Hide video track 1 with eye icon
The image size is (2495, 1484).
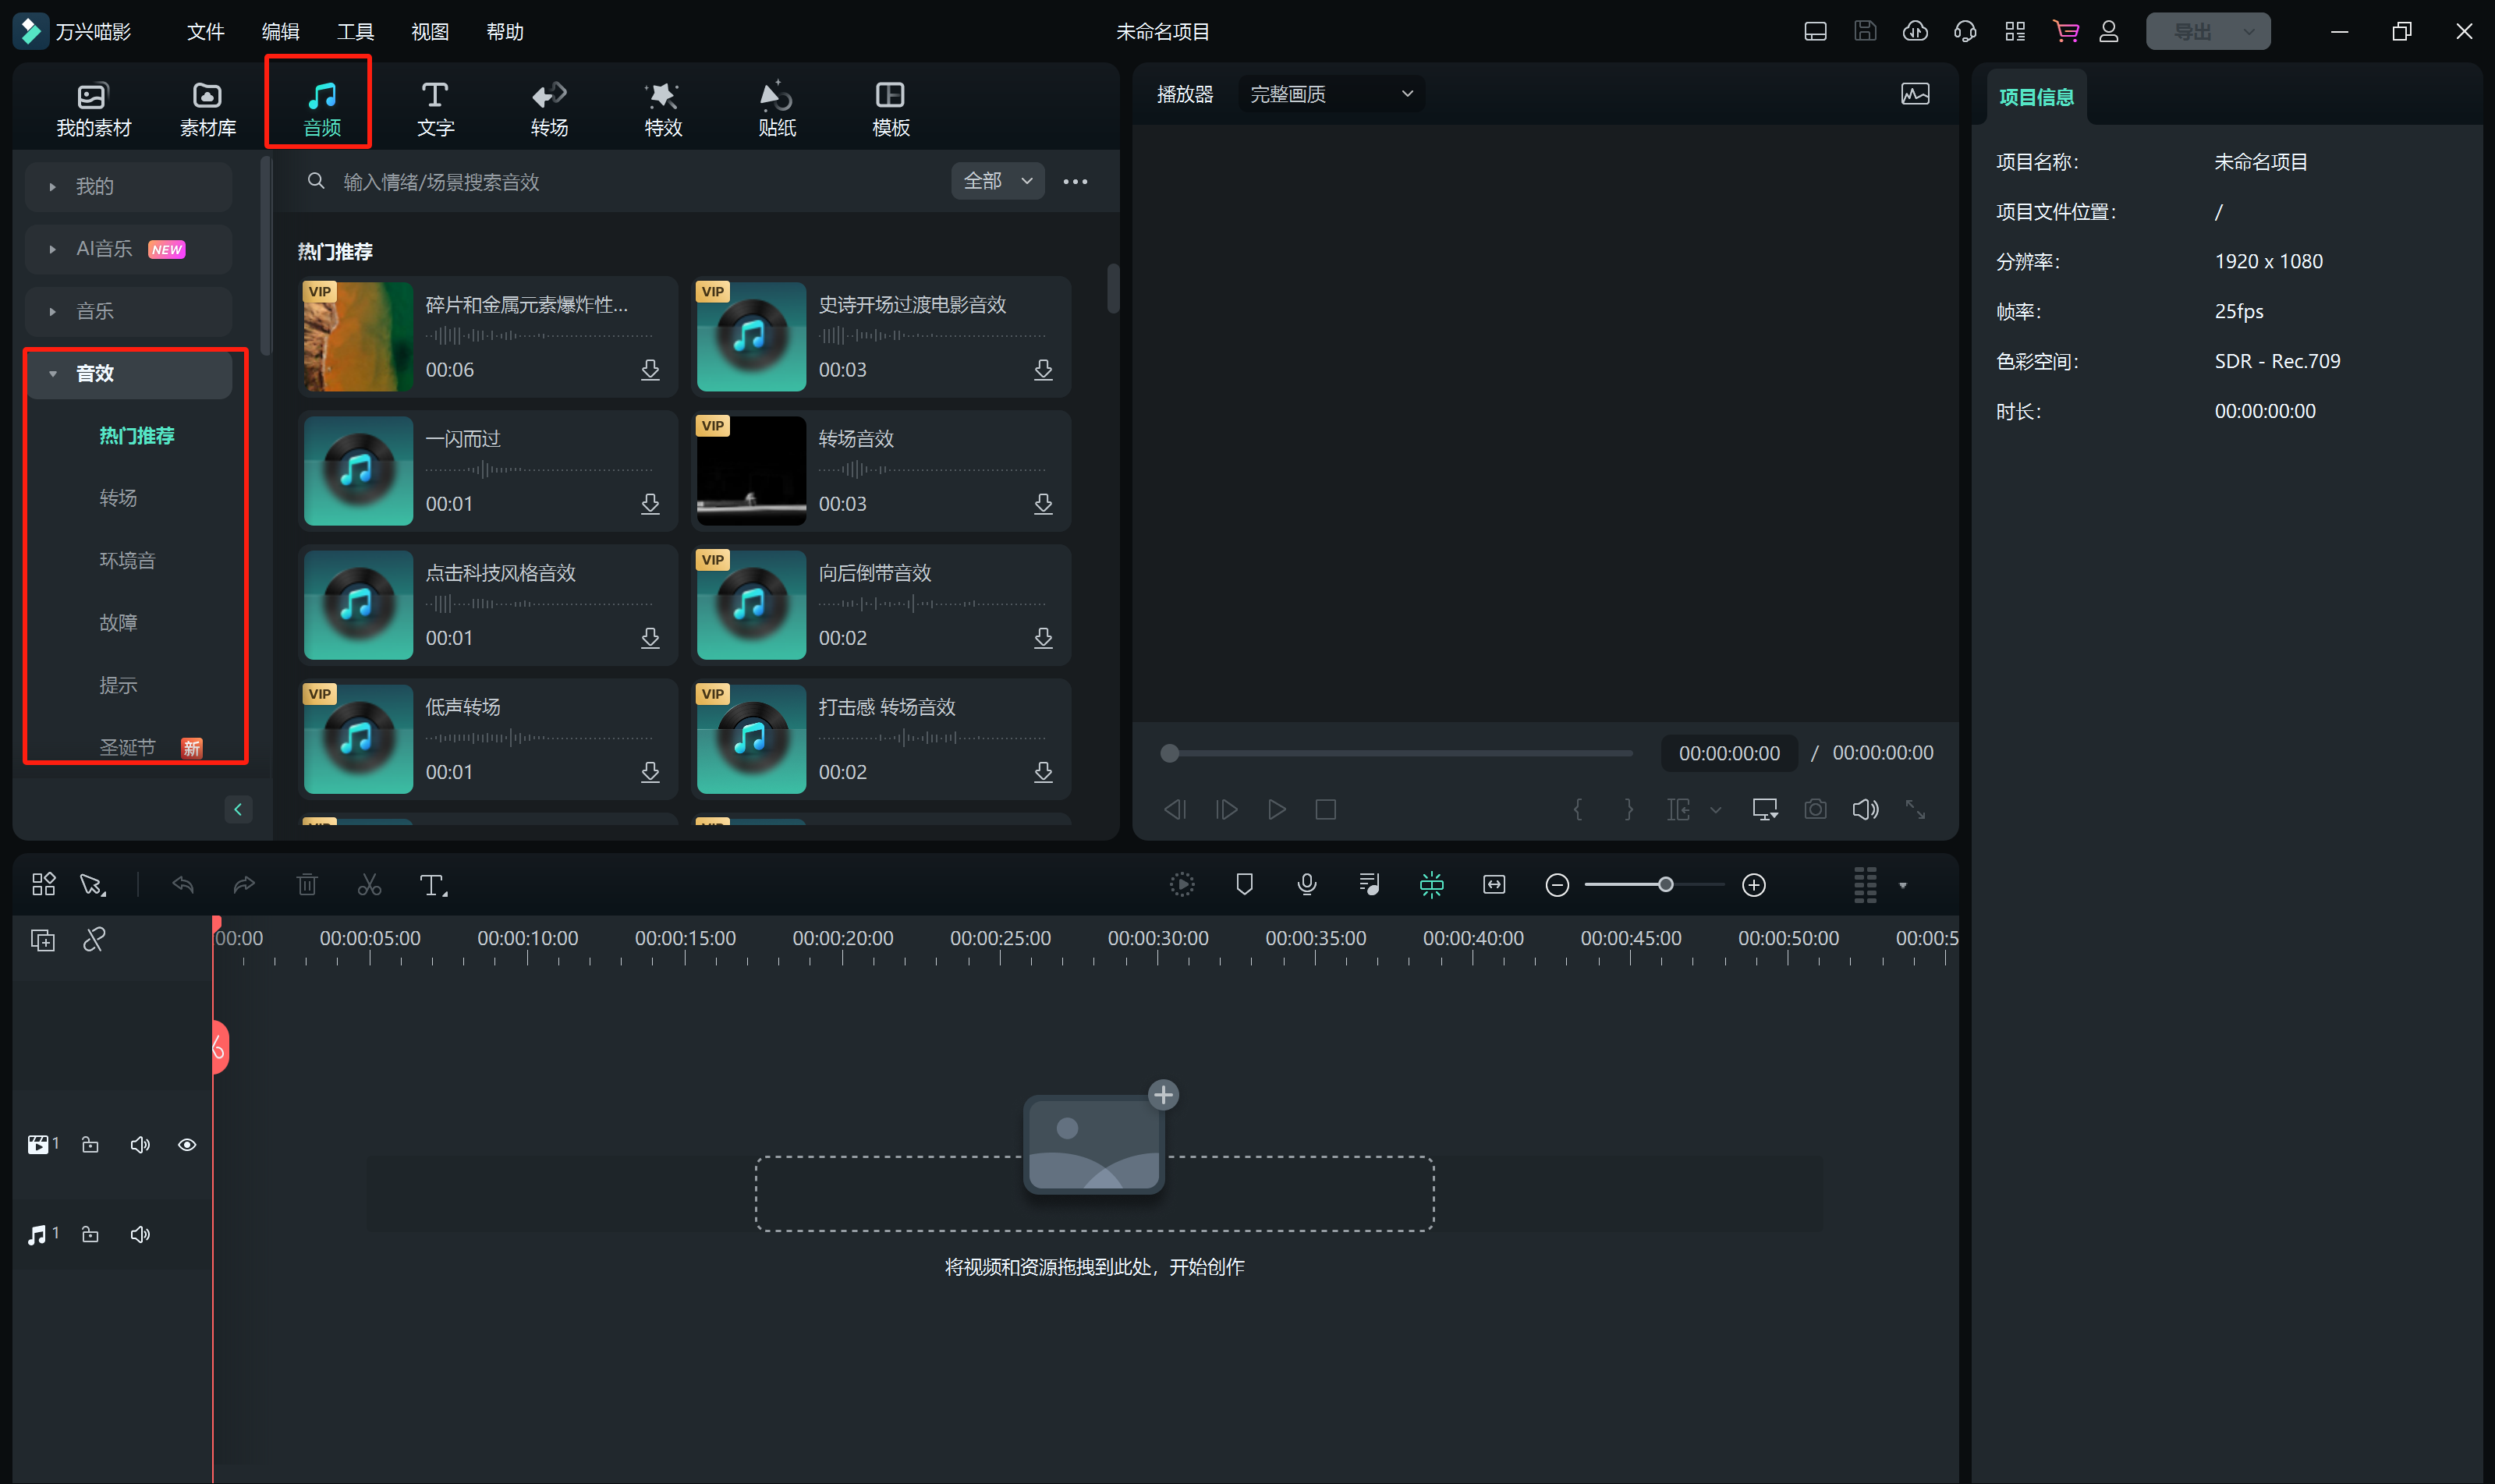coord(187,1145)
